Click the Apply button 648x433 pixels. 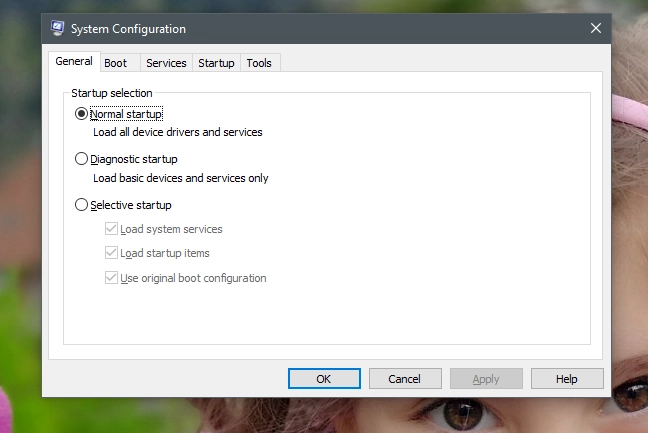[486, 378]
